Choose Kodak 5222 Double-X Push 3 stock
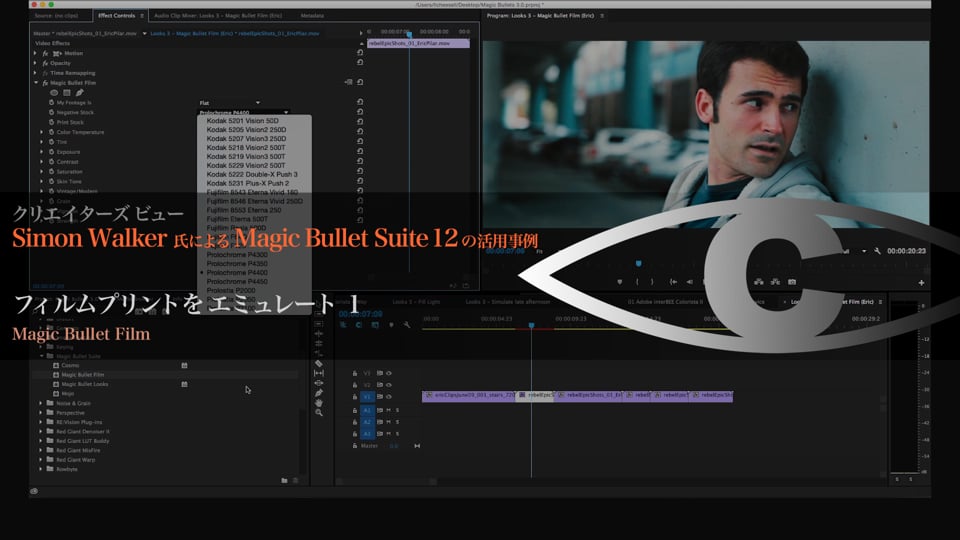 pyautogui.click(x=254, y=174)
